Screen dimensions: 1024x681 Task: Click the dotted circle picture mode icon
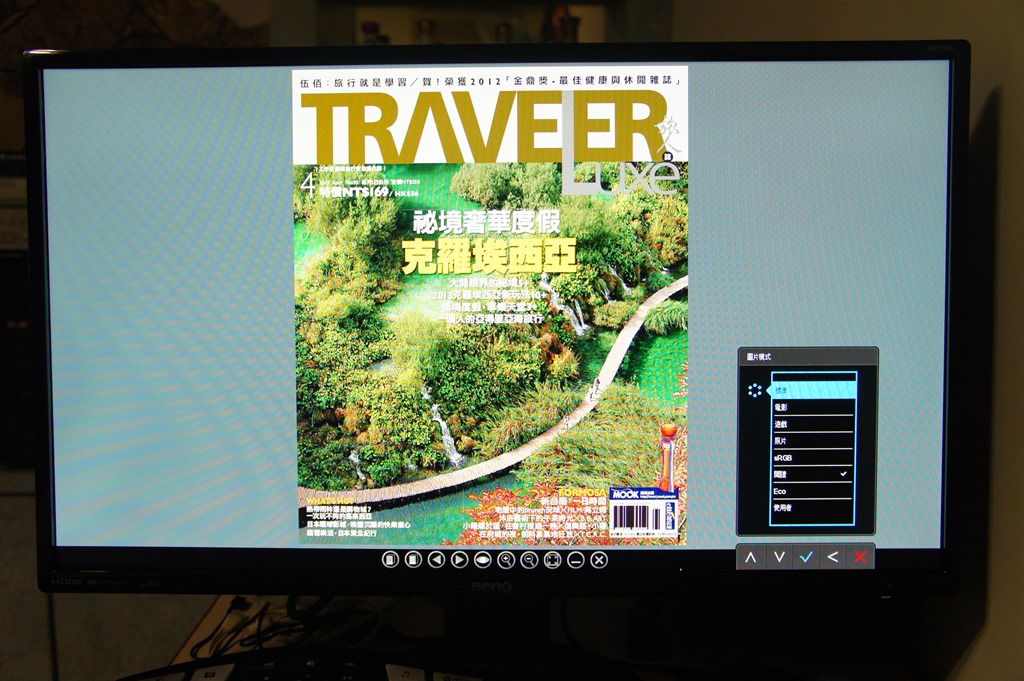pyautogui.click(x=754, y=390)
